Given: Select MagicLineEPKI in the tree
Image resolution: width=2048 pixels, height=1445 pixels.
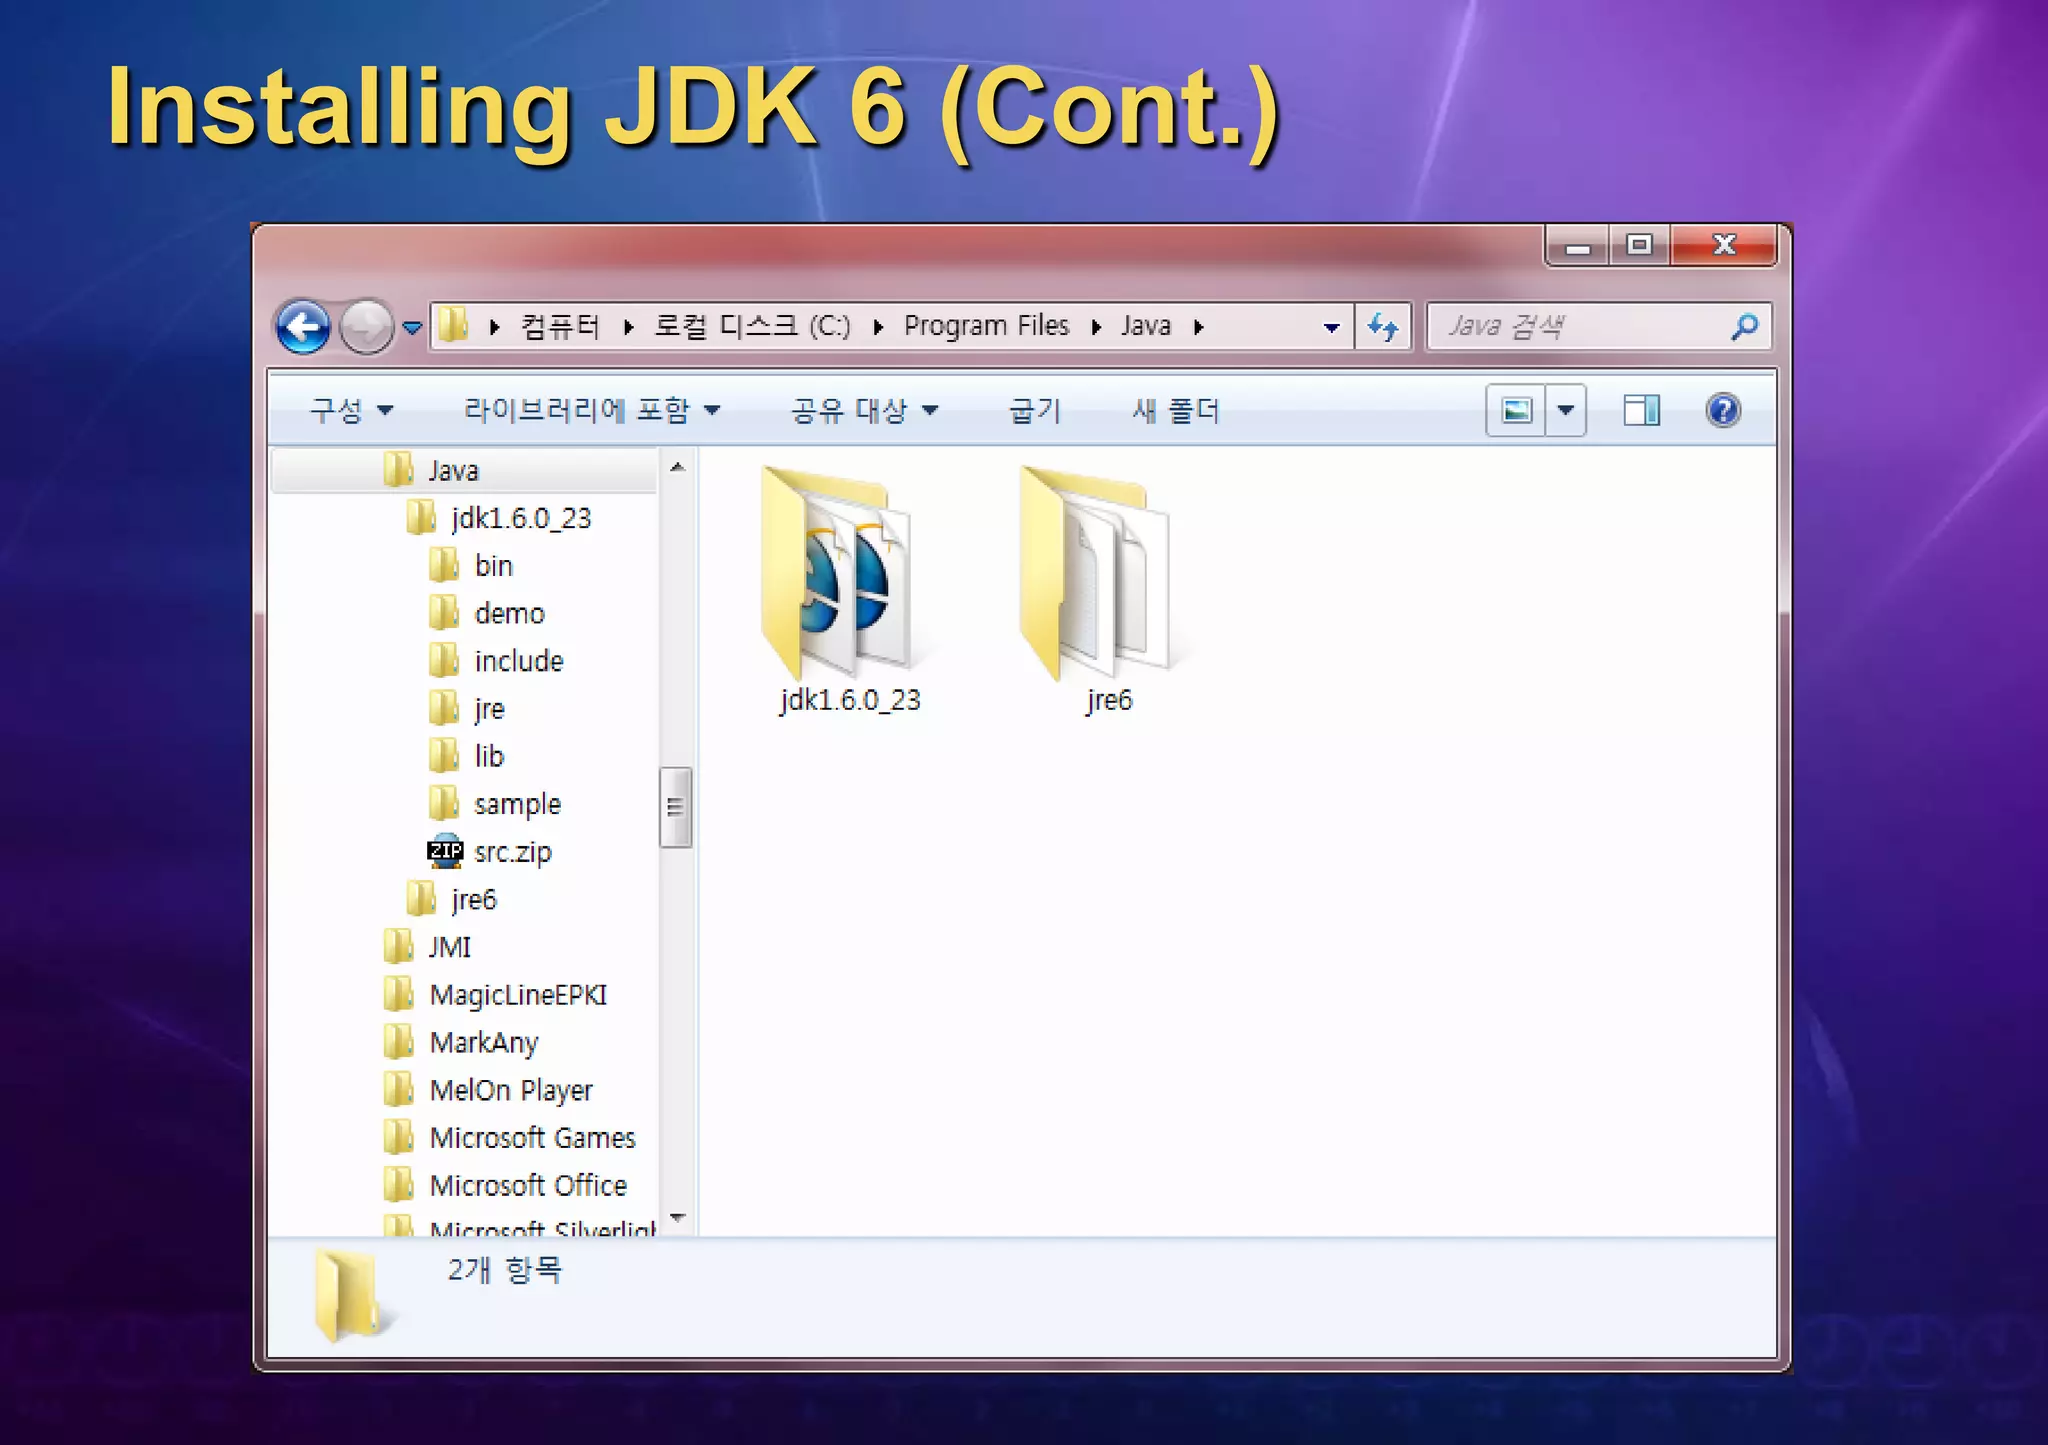Looking at the screenshot, I should pos(517,995).
